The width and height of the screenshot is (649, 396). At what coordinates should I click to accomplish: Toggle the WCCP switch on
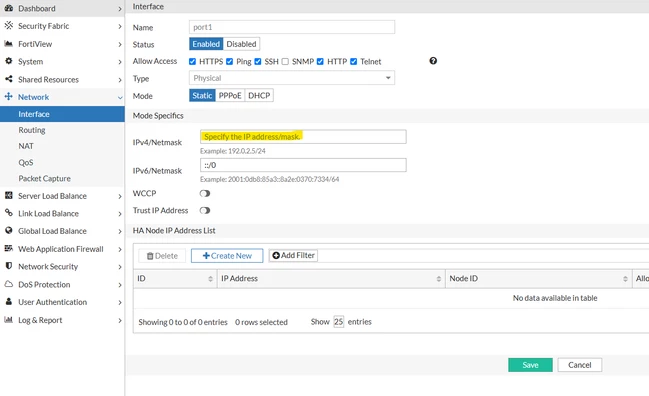point(205,193)
